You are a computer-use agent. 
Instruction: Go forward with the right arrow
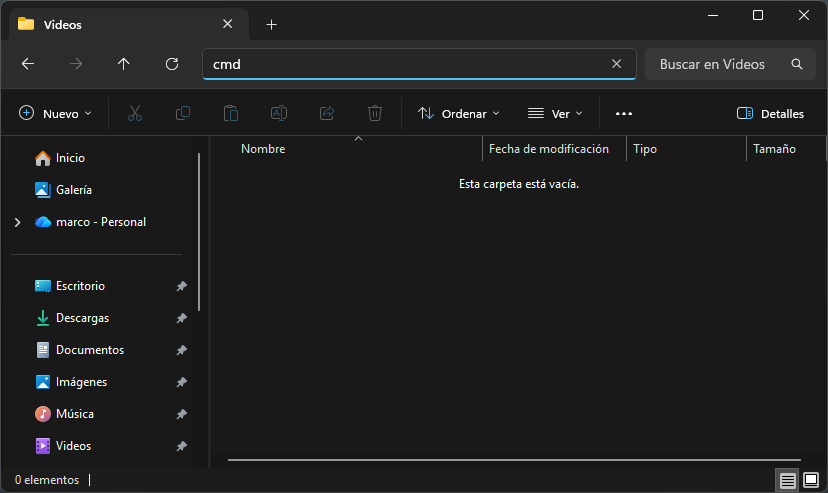point(76,64)
